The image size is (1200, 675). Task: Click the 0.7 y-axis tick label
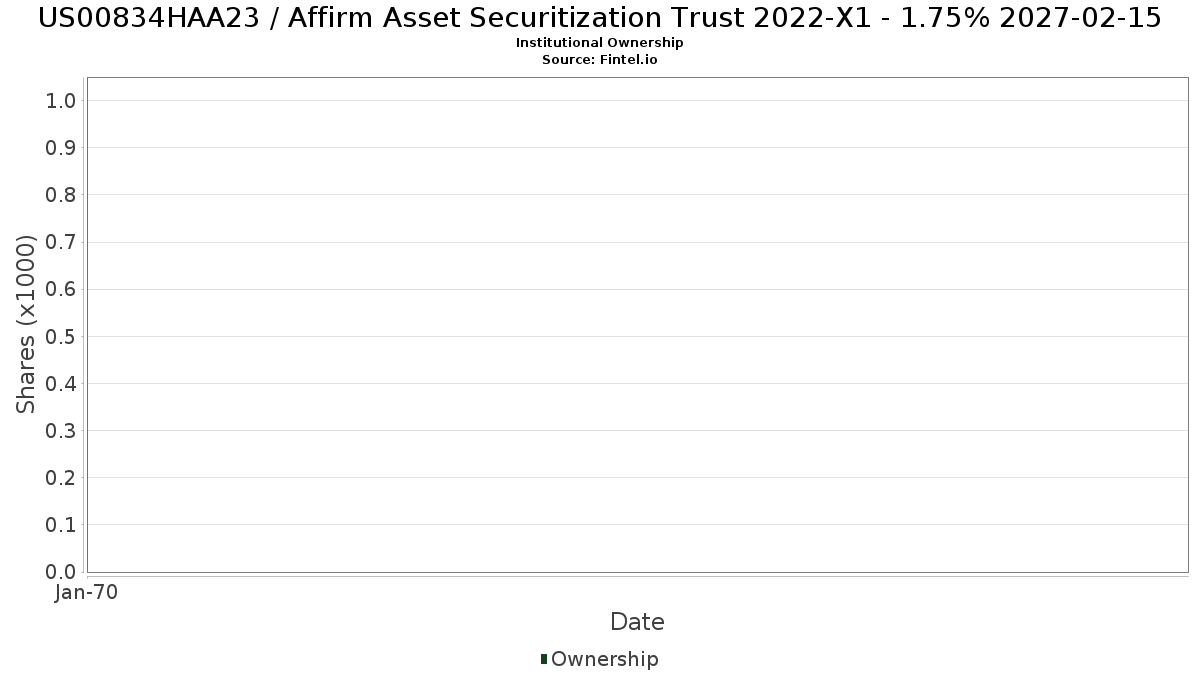pyautogui.click(x=62, y=242)
